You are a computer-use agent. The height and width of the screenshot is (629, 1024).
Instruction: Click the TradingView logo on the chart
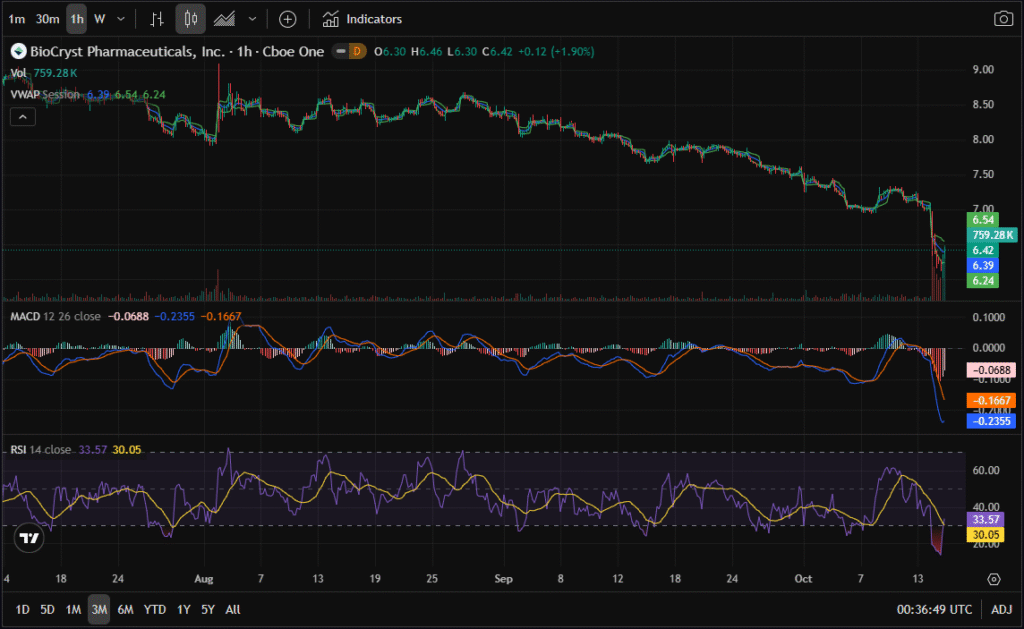30,538
